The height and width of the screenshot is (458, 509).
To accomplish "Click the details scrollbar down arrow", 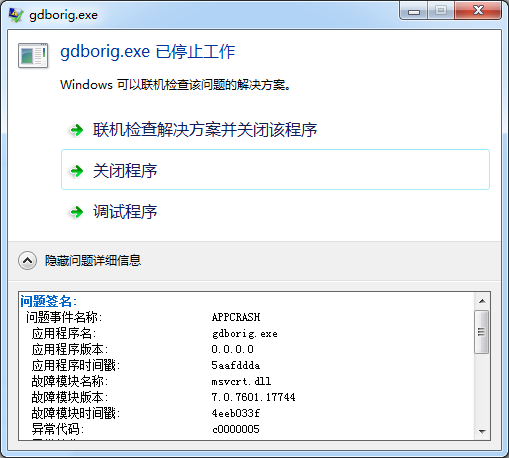I will point(482,431).
